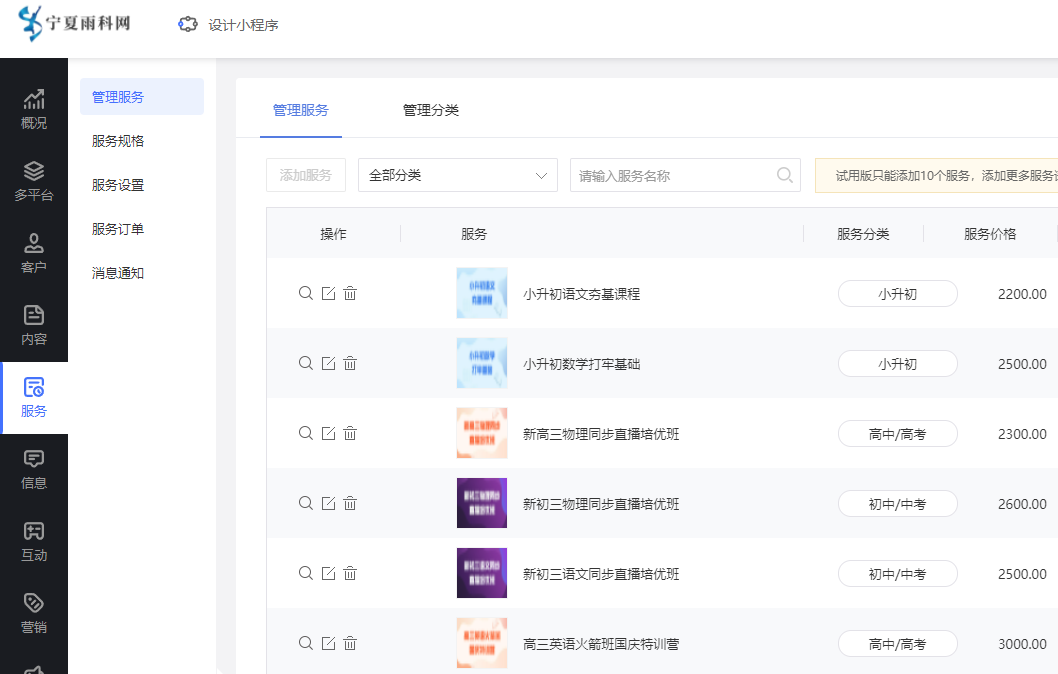1058x674 pixels.
Task: Edit the 新高三物理同步直播培优班 service
Action: pos(329,433)
